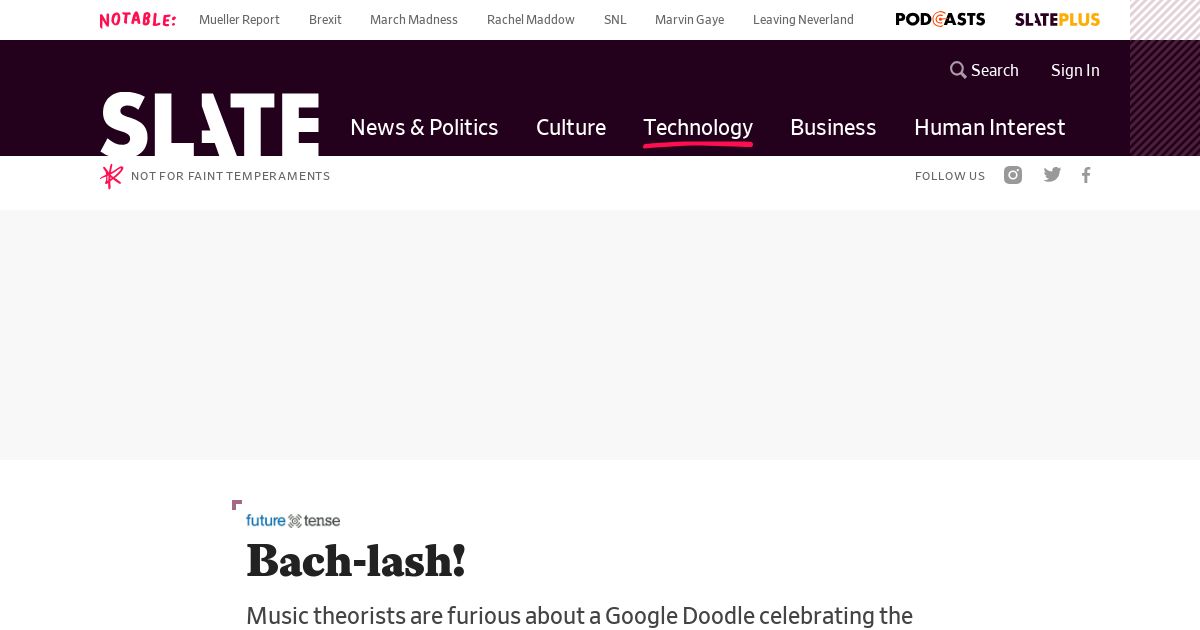The image size is (1200, 630).
Task: Go to Business section
Action: 833,127
